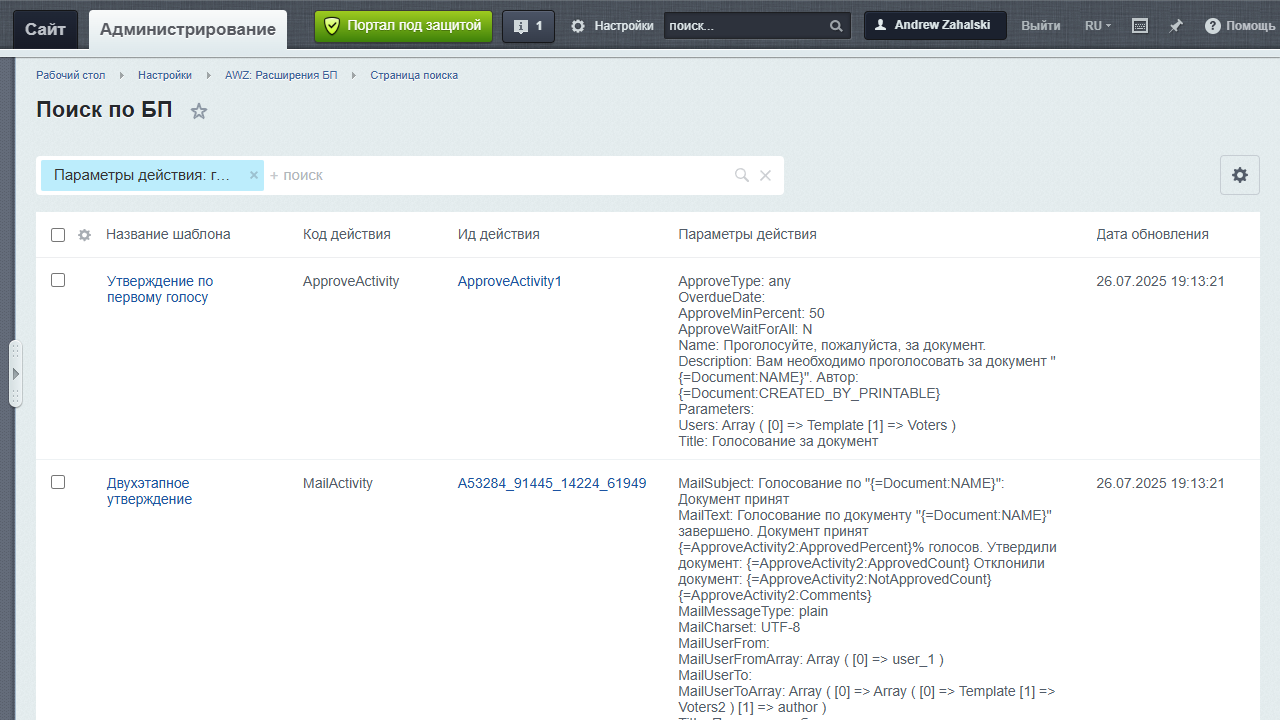Open the ApproveActivity1 action link

pyautogui.click(x=509, y=281)
